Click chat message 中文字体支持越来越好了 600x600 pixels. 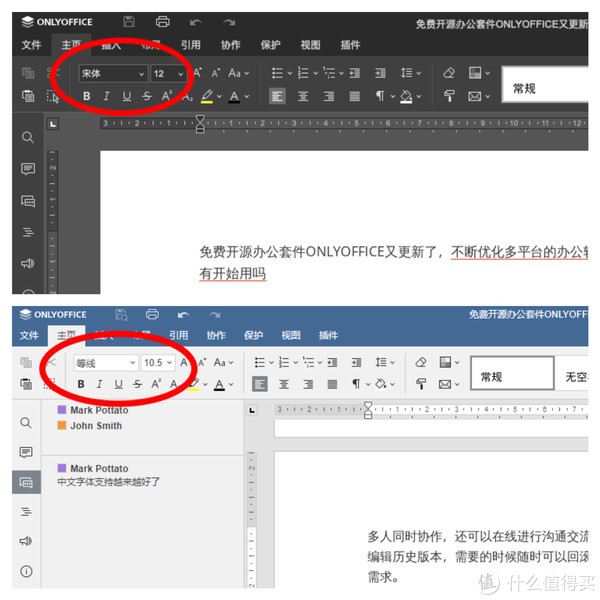point(108,481)
